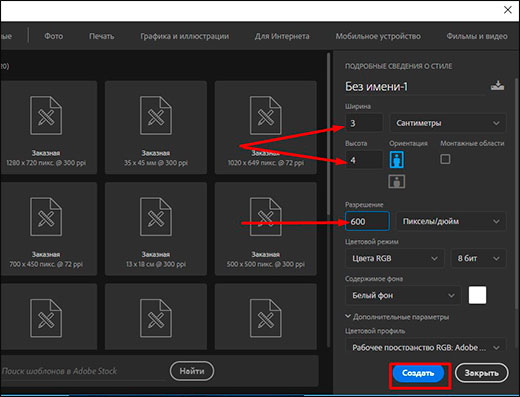The width and height of the screenshot is (520, 397).
Task: Open the Пикселы/дюйм resolution units dropdown
Action: click(451, 221)
